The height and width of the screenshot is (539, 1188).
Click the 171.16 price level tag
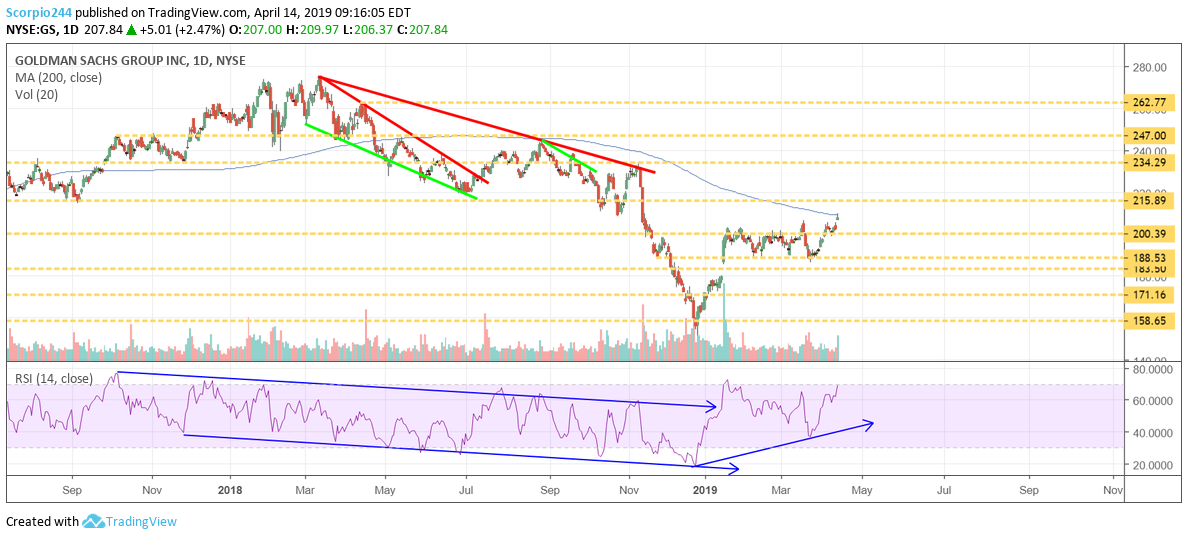[x=1150, y=294]
